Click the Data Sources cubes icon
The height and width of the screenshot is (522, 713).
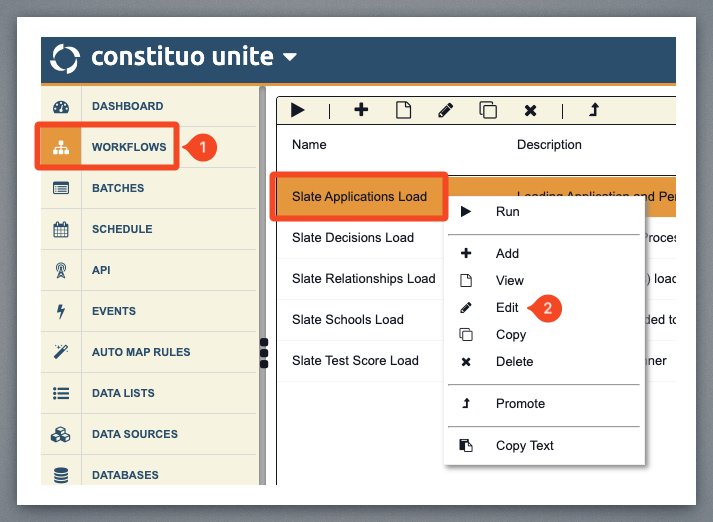[61, 435]
